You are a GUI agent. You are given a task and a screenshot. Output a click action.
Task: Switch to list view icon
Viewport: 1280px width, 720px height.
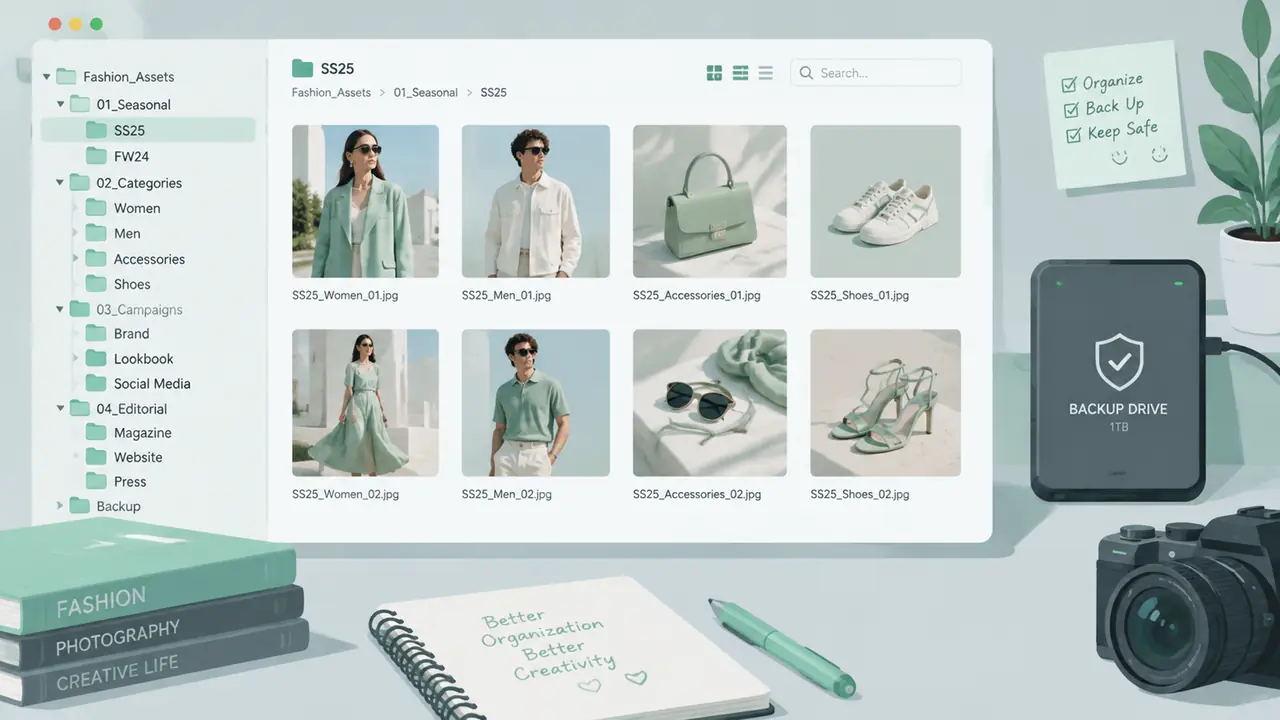(766, 73)
